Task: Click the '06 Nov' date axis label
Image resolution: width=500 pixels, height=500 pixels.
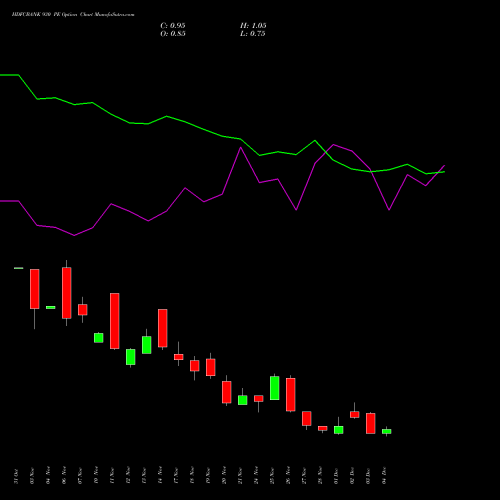Action: tap(64, 476)
